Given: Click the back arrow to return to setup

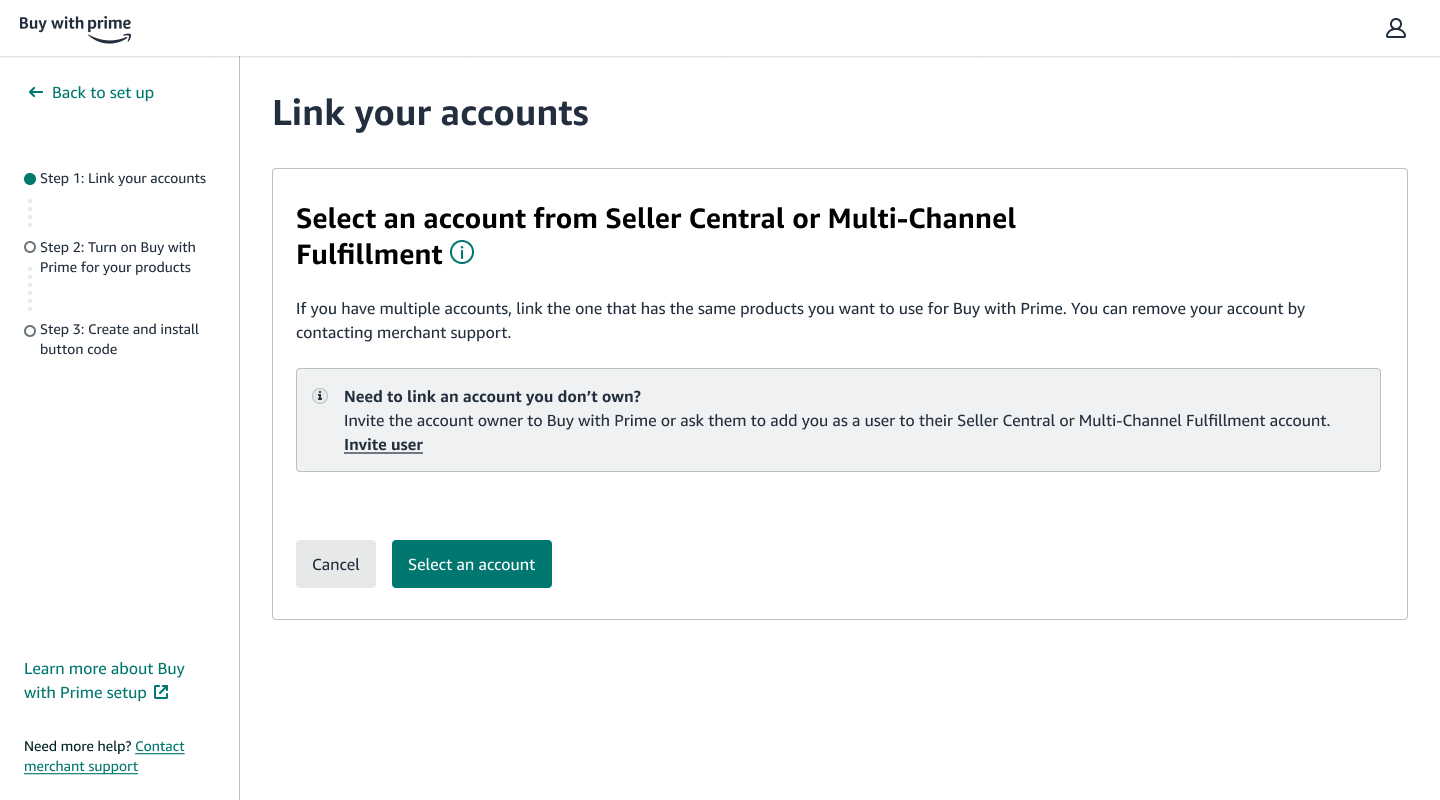Looking at the screenshot, I should pos(35,92).
